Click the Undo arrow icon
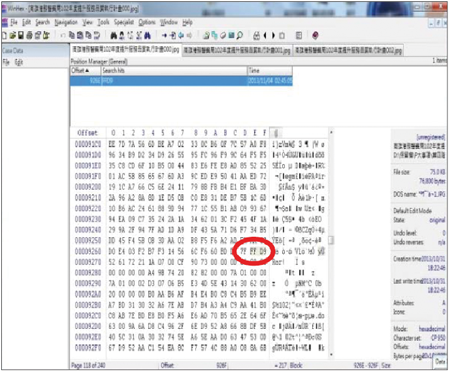The height and width of the screenshot is (372, 450). (62, 35)
